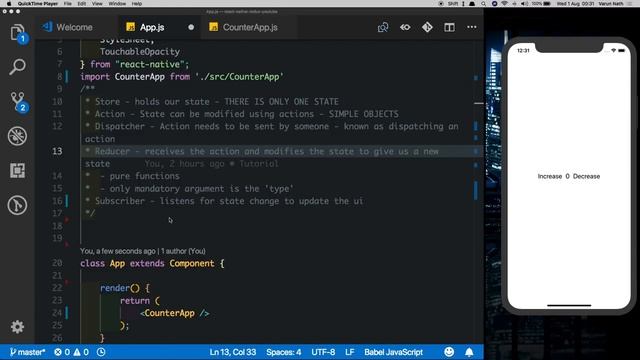
Task: Open the Search view in activity bar
Action: (18, 67)
